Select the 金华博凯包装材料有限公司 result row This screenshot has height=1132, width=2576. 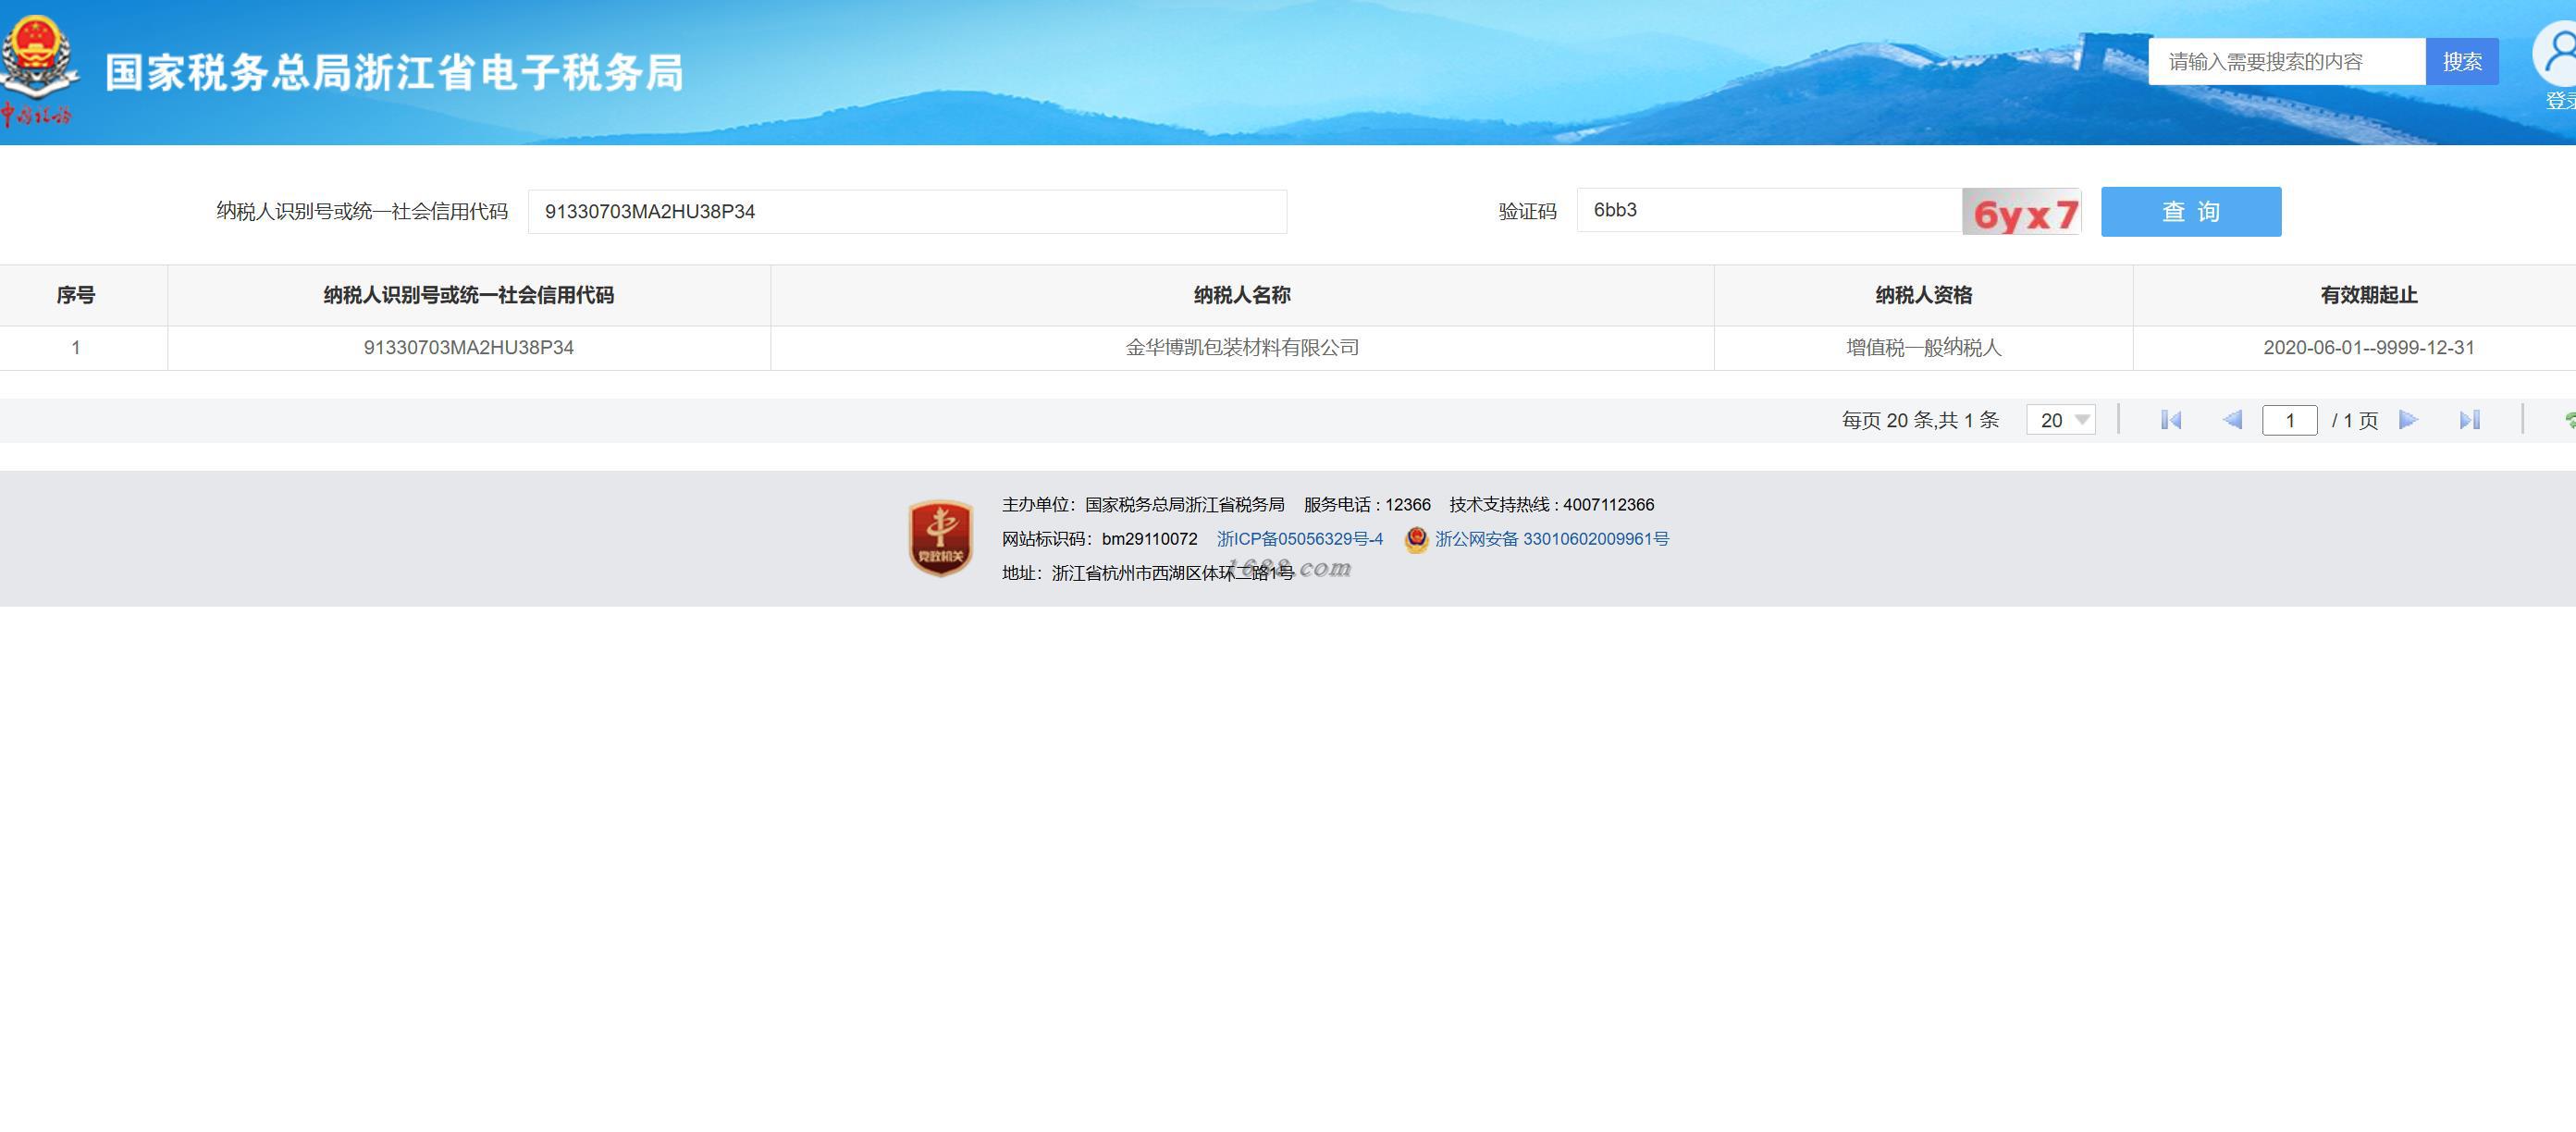(x=1241, y=348)
